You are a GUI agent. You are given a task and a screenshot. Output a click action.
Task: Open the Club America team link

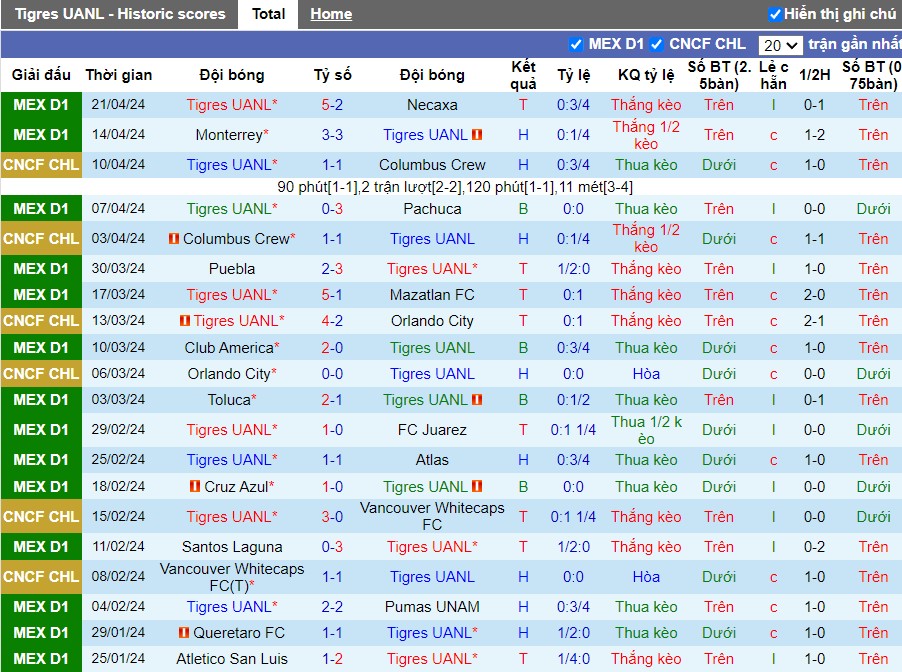pos(229,348)
